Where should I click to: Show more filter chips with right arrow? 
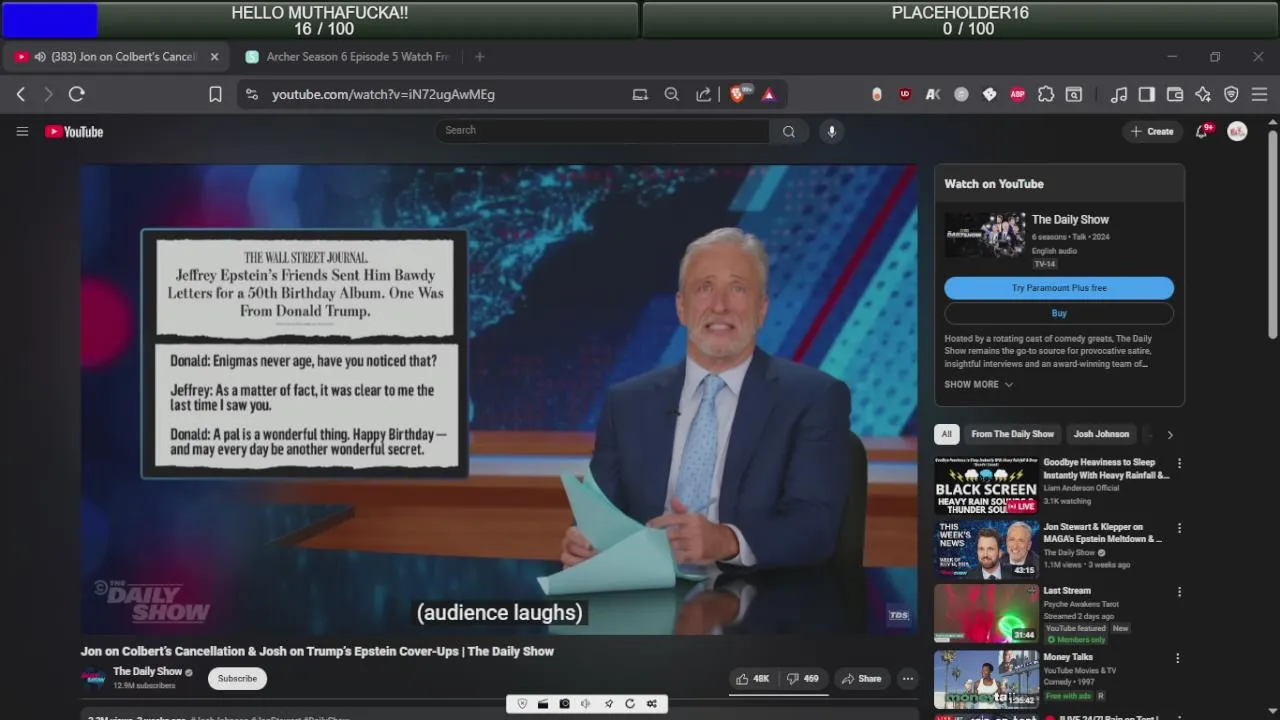[x=1169, y=434]
